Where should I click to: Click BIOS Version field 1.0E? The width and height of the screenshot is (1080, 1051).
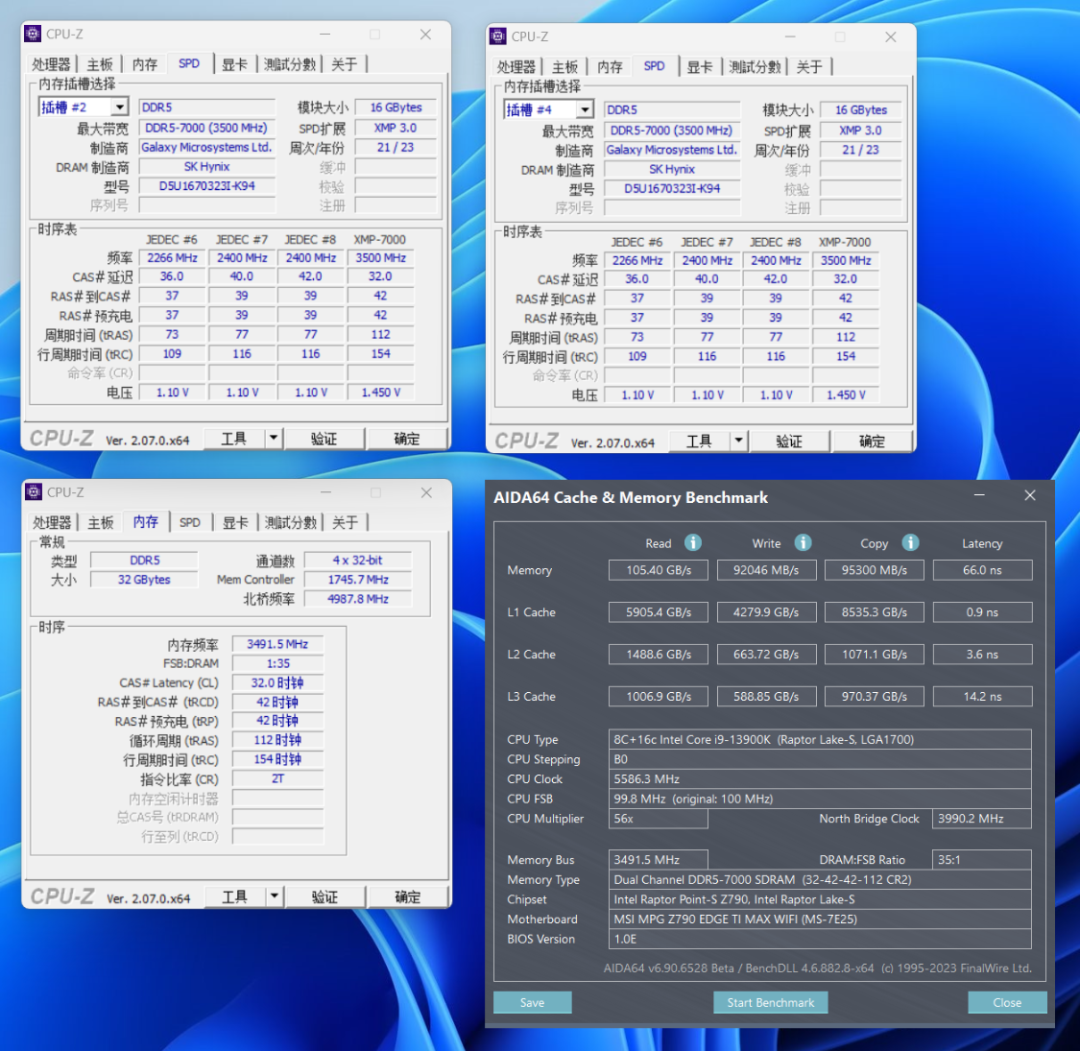click(x=820, y=939)
